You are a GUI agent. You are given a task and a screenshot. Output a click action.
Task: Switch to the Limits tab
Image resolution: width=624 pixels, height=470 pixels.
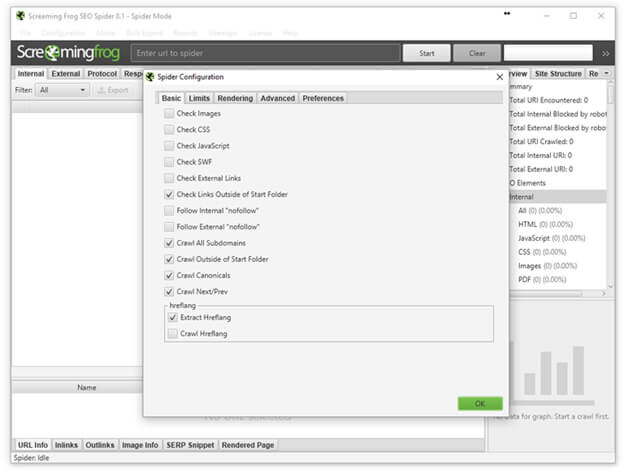[x=199, y=98]
